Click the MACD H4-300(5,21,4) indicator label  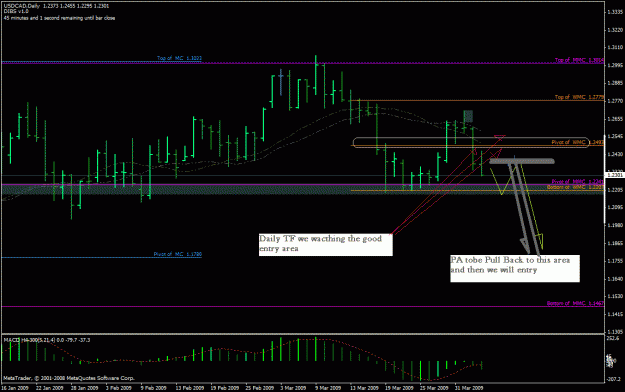pyautogui.click(x=47, y=340)
